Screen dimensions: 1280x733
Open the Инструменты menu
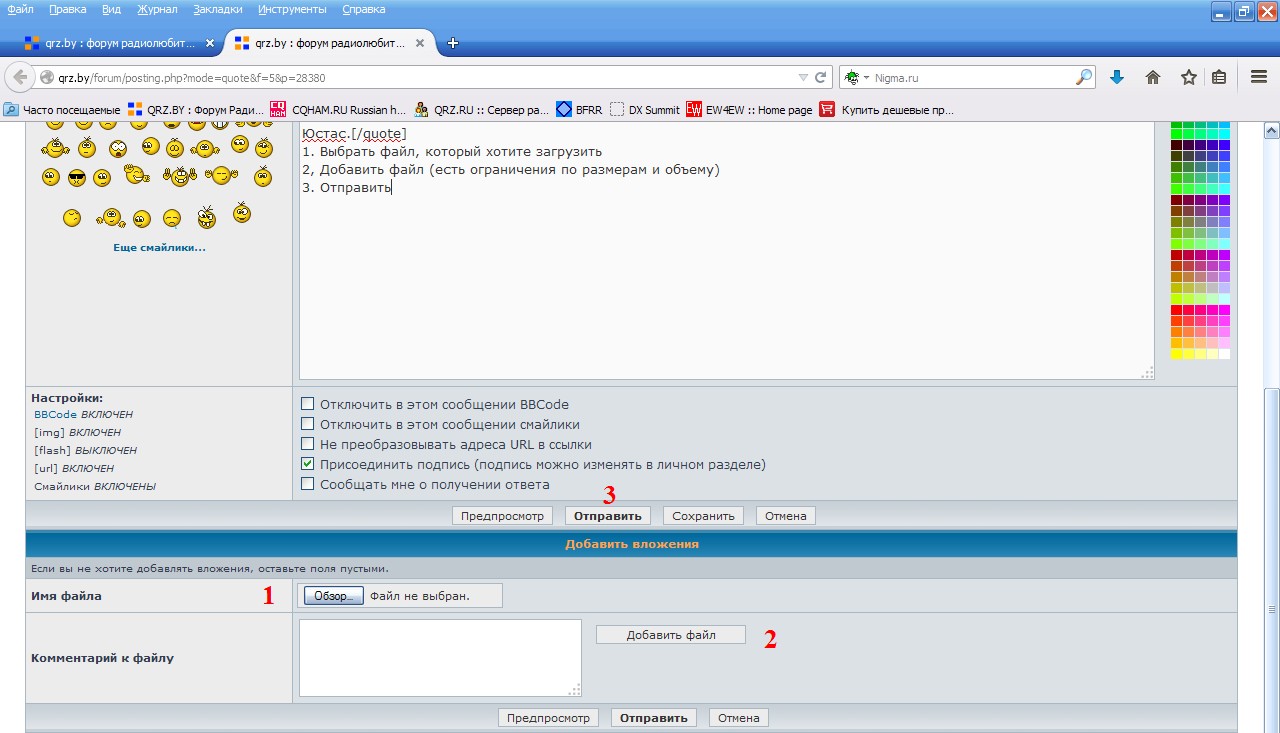[x=292, y=9]
